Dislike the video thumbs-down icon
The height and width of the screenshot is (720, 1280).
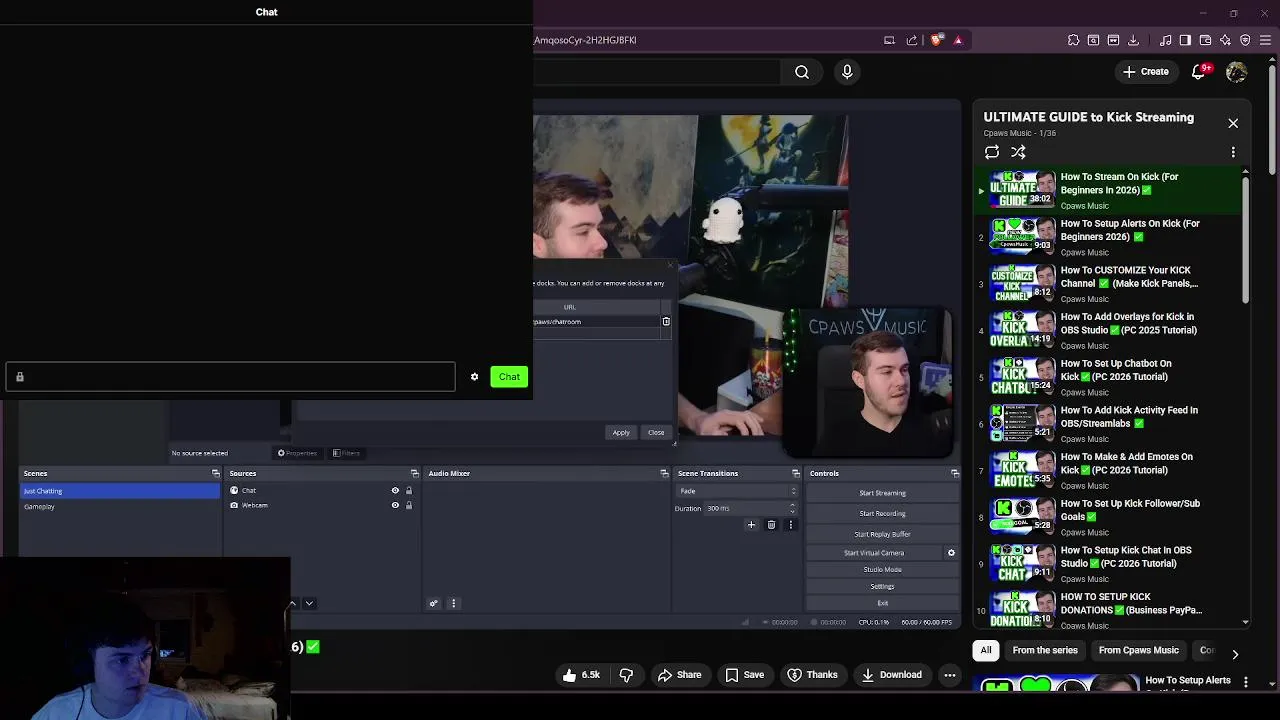pos(626,675)
